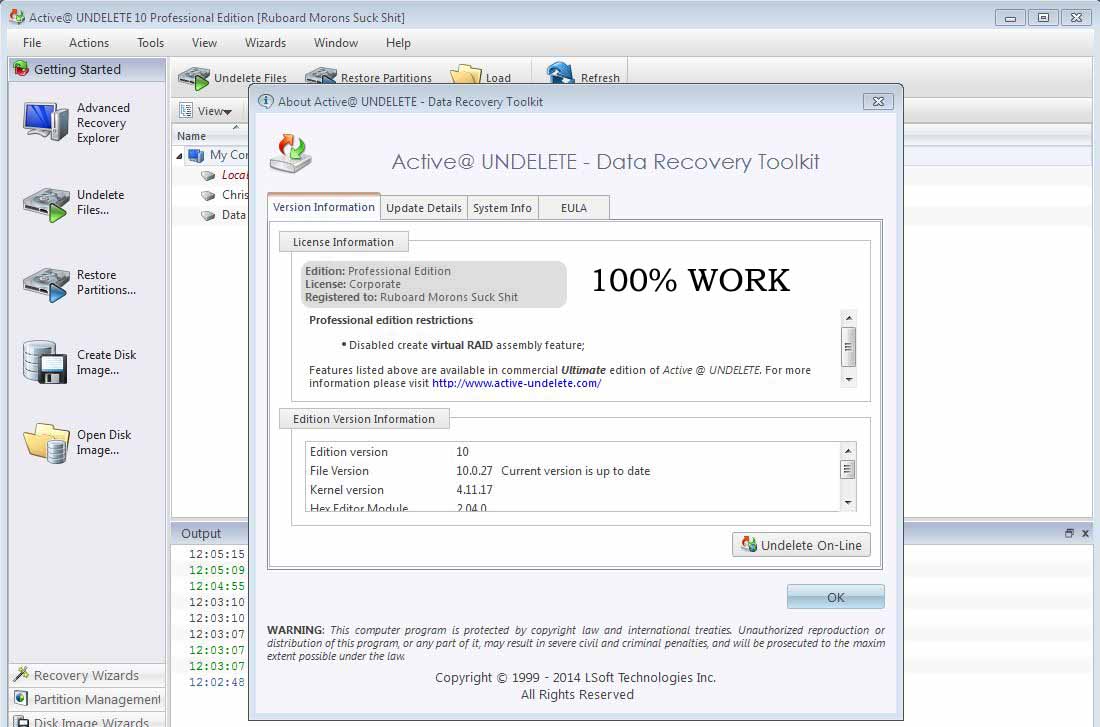The height and width of the screenshot is (727, 1100).
Task: Click the Undelete Files toolbar icon
Action: click(196, 76)
